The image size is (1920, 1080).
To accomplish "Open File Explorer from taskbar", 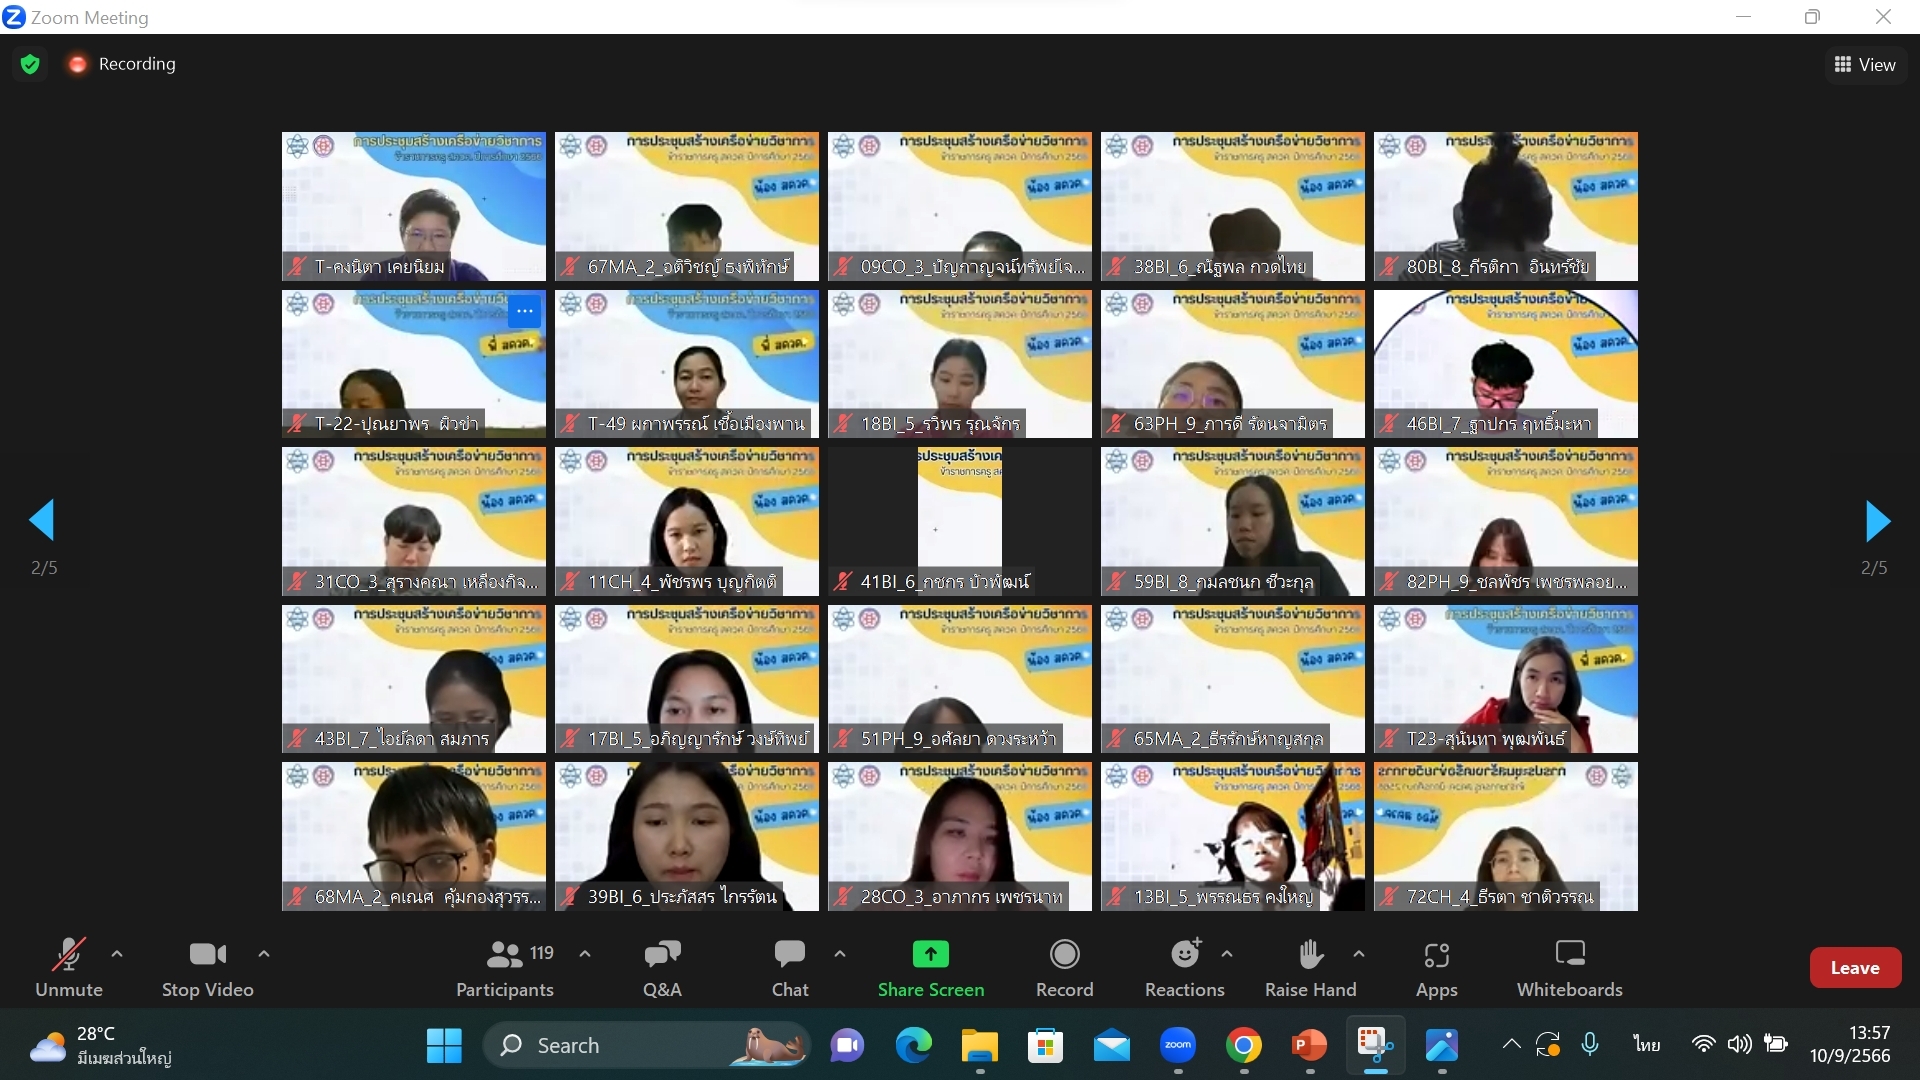I will (980, 1046).
